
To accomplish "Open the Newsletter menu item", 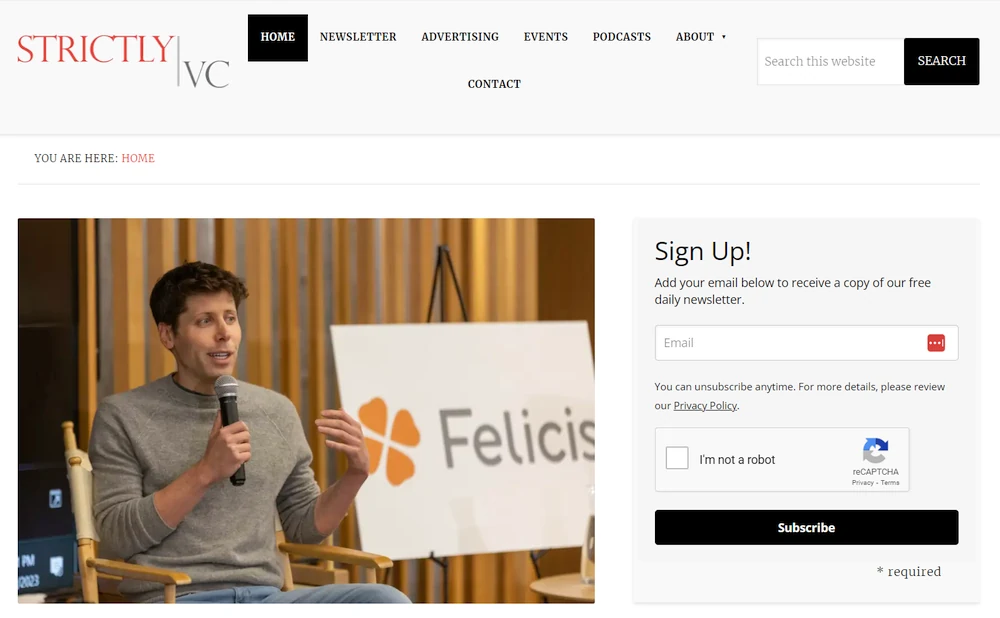I will (358, 37).
